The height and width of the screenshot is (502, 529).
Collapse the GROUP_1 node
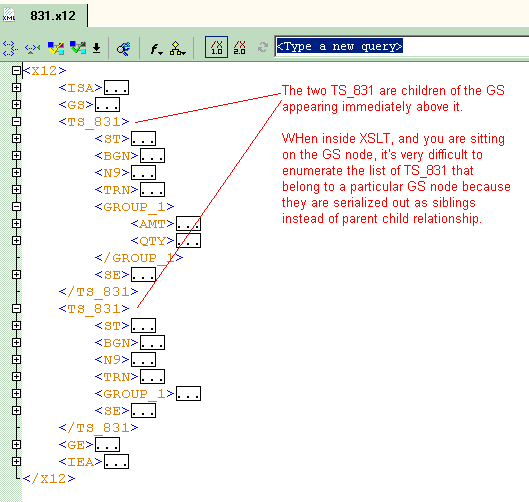16,206
